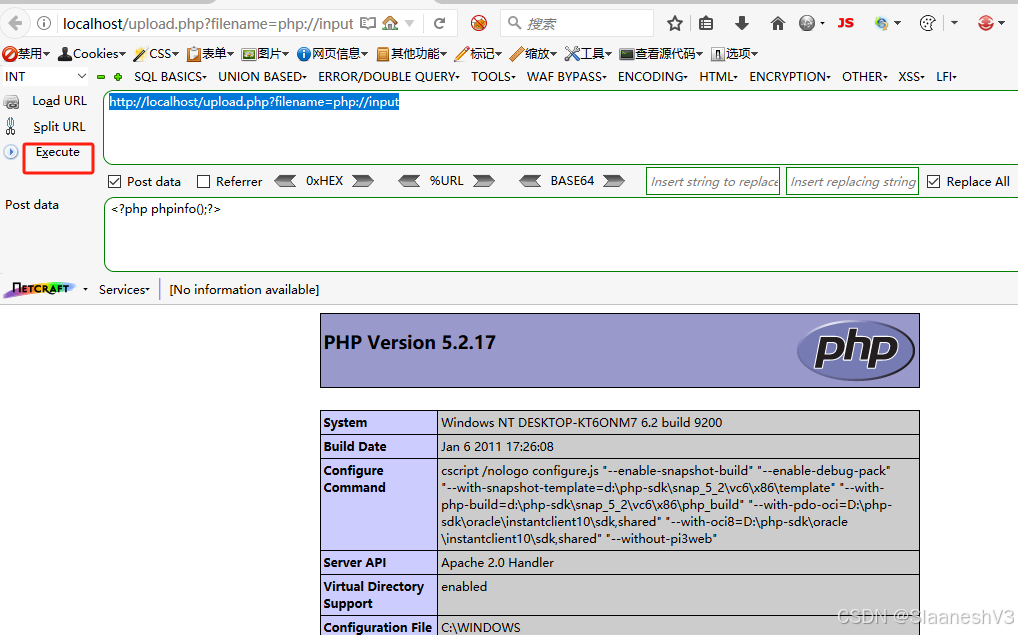The height and width of the screenshot is (635, 1018).
Task: Open the HTML menu in HackBar
Action: tap(719, 77)
